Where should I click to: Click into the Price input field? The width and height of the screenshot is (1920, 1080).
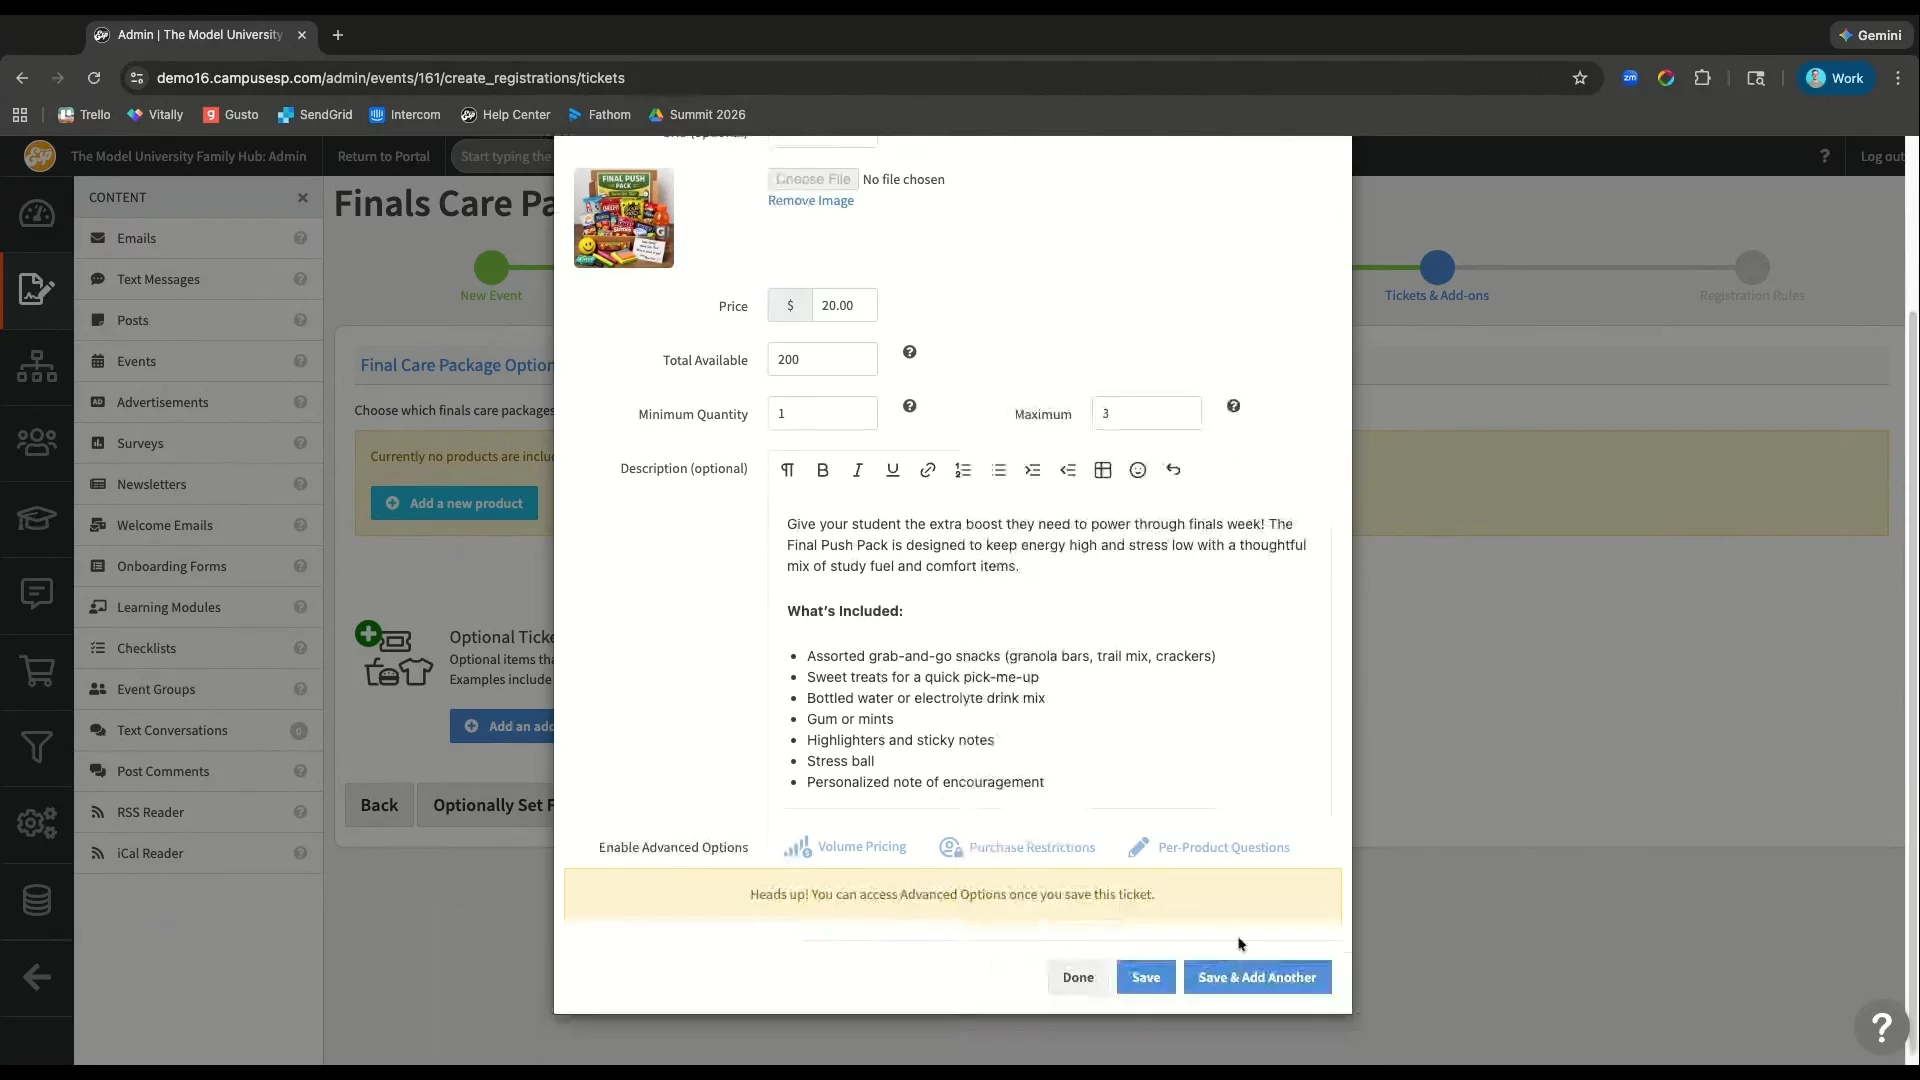[x=843, y=306]
